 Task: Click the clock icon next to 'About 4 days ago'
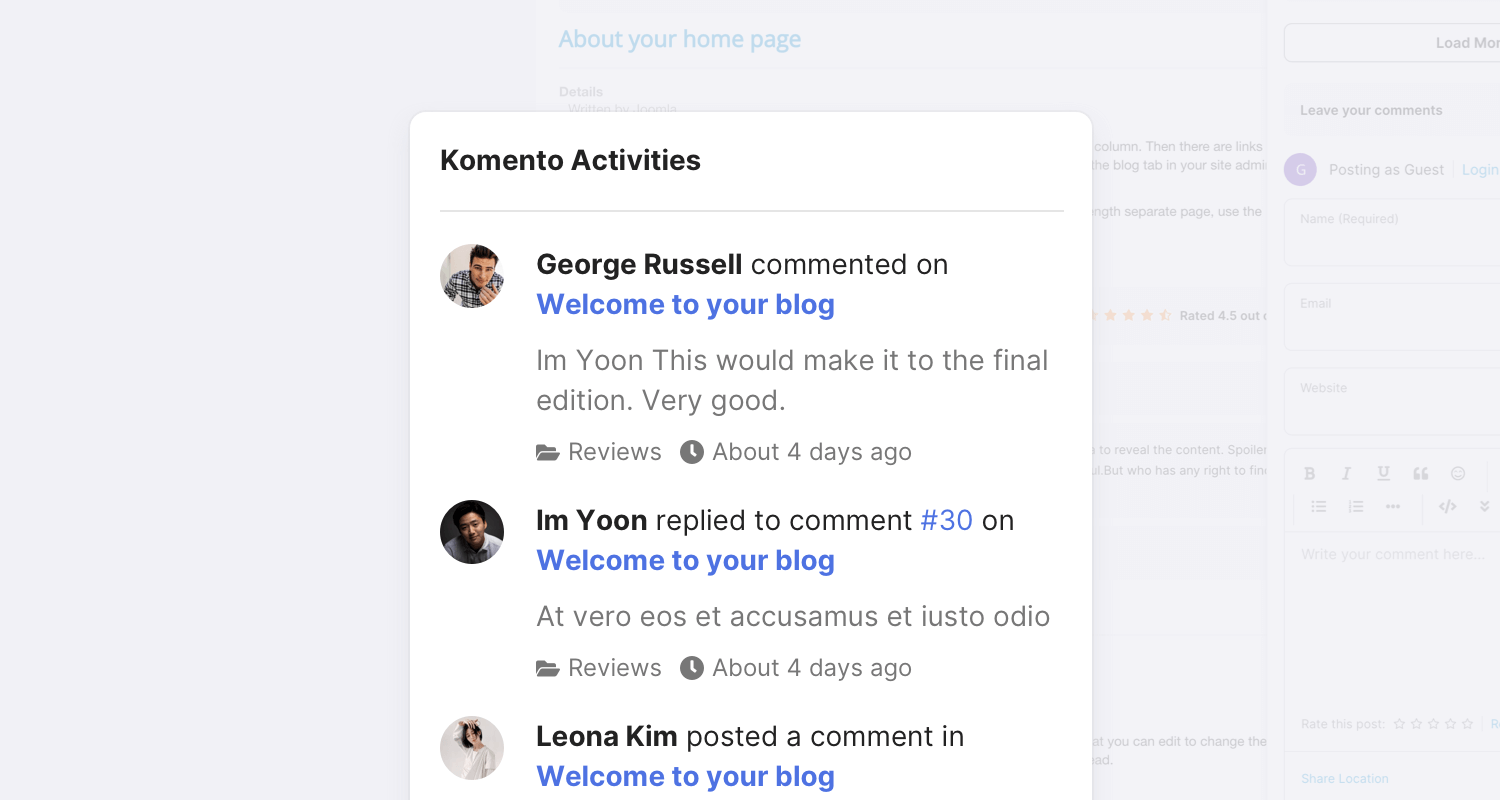click(x=691, y=451)
